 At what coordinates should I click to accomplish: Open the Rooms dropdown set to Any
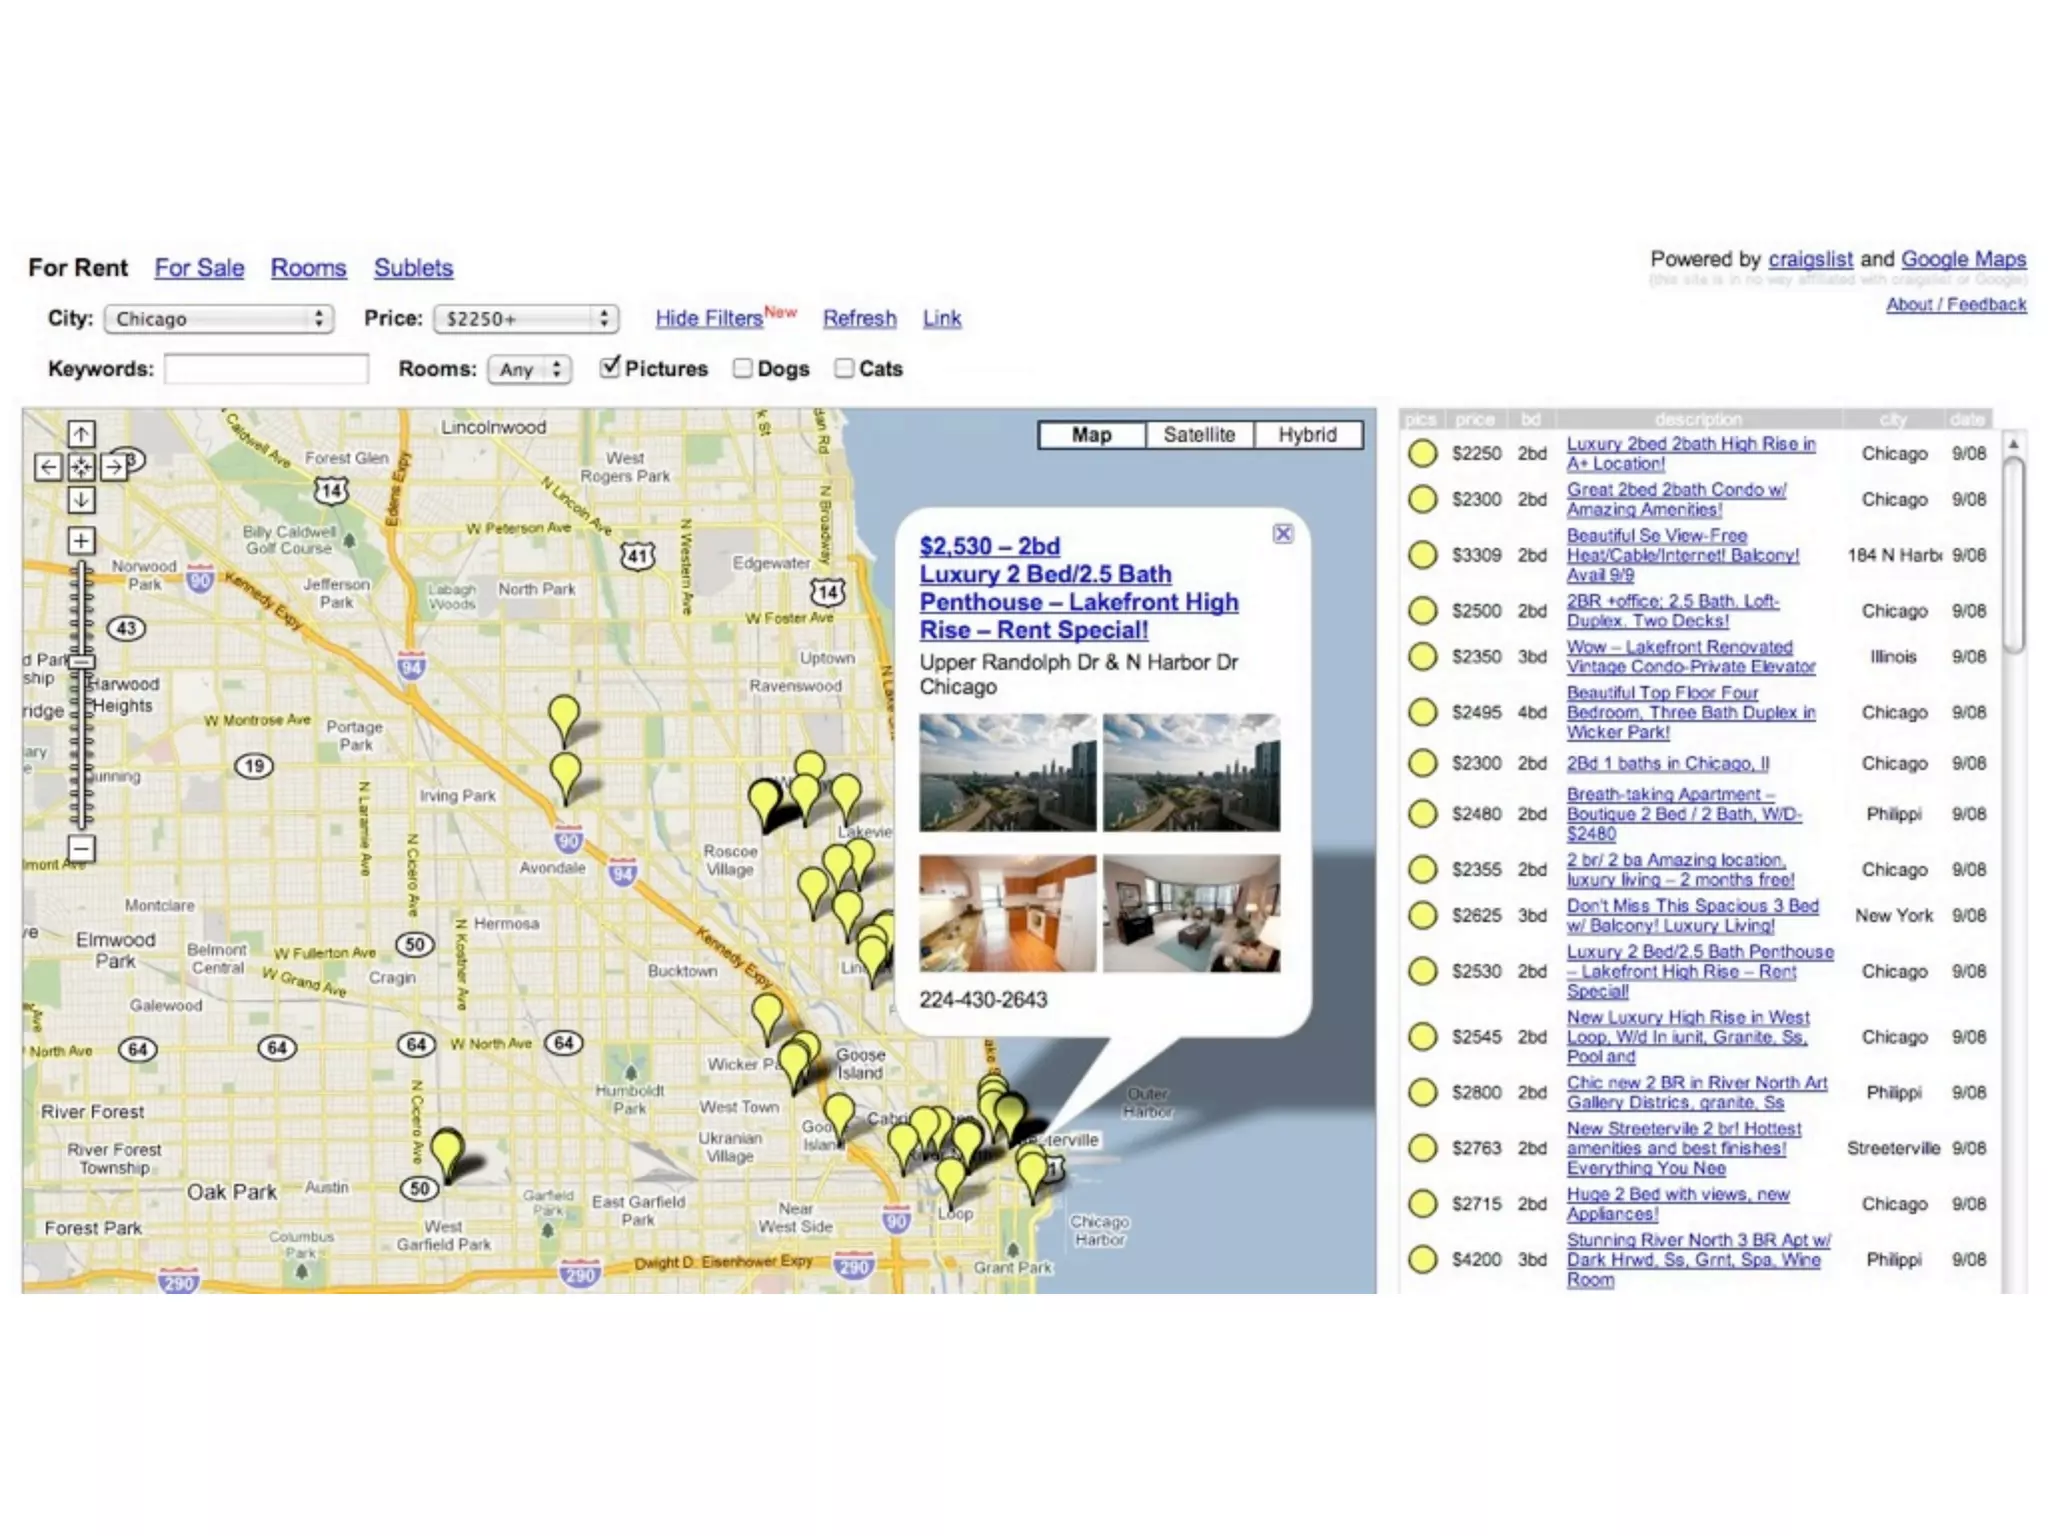(x=529, y=369)
